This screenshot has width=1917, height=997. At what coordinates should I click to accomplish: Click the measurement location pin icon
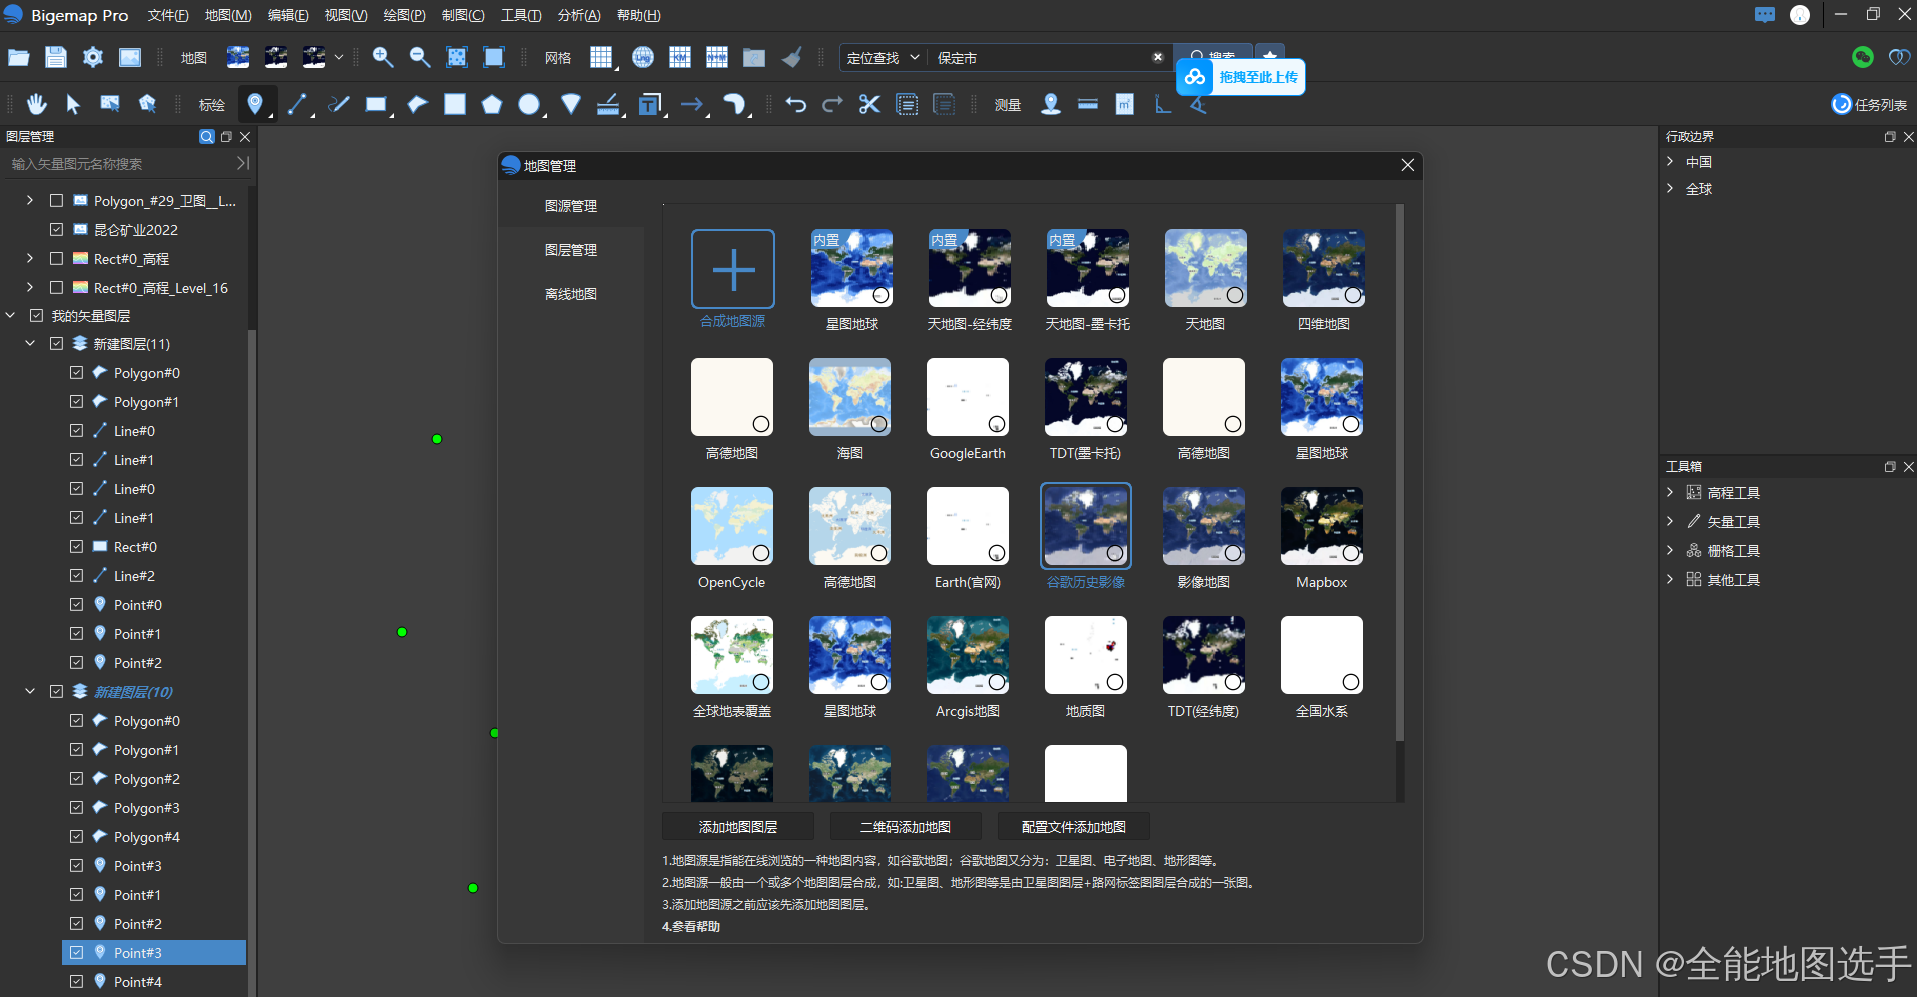pyautogui.click(x=1051, y=104)
